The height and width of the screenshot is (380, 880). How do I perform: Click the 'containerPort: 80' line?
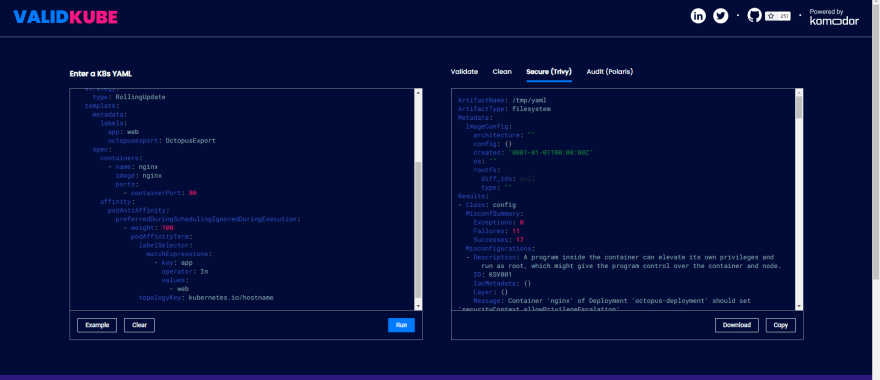pos(160,193)
